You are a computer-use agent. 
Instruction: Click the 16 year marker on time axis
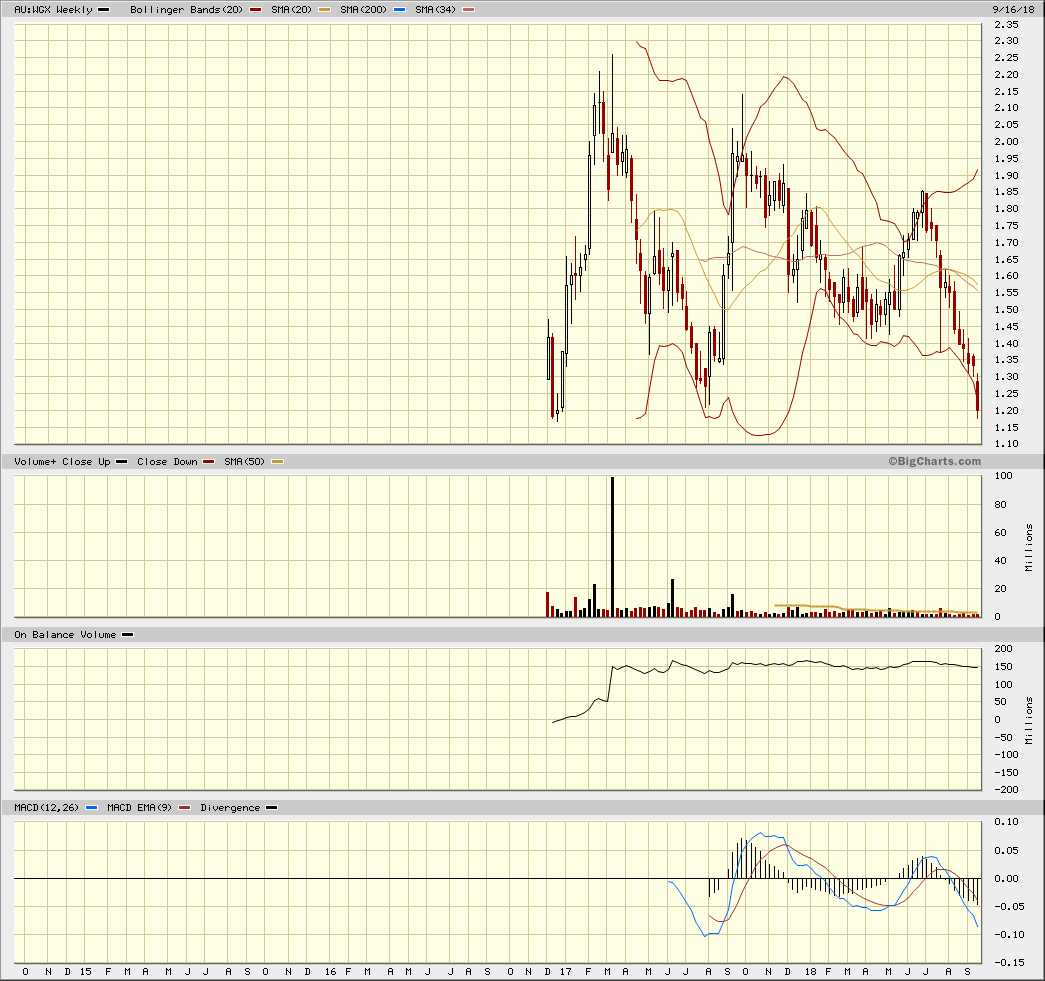coord(331,972)
